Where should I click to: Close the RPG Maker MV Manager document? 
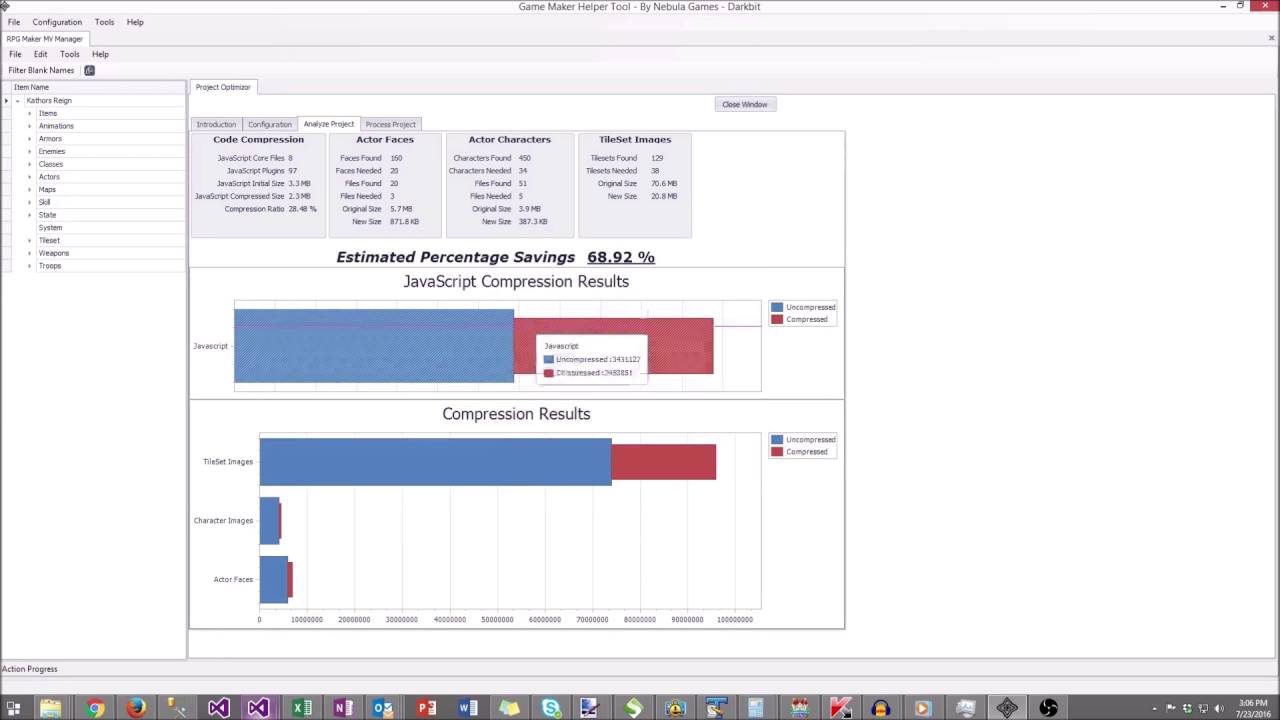click(1271, 38)
